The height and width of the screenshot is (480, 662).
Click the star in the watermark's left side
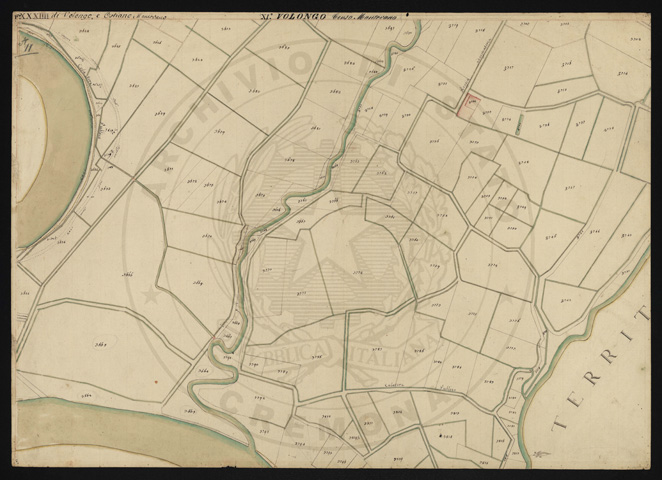tap(152, 296)
